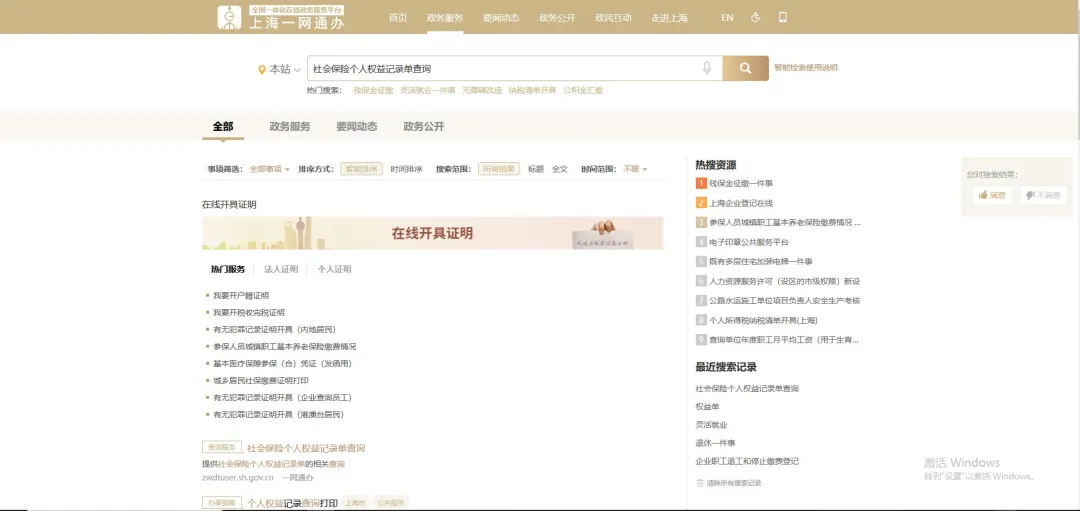Open 社会保险个人权益记录单查询 search result
Viewport: 1080px width, 511px height.
[x=306, y=448]
